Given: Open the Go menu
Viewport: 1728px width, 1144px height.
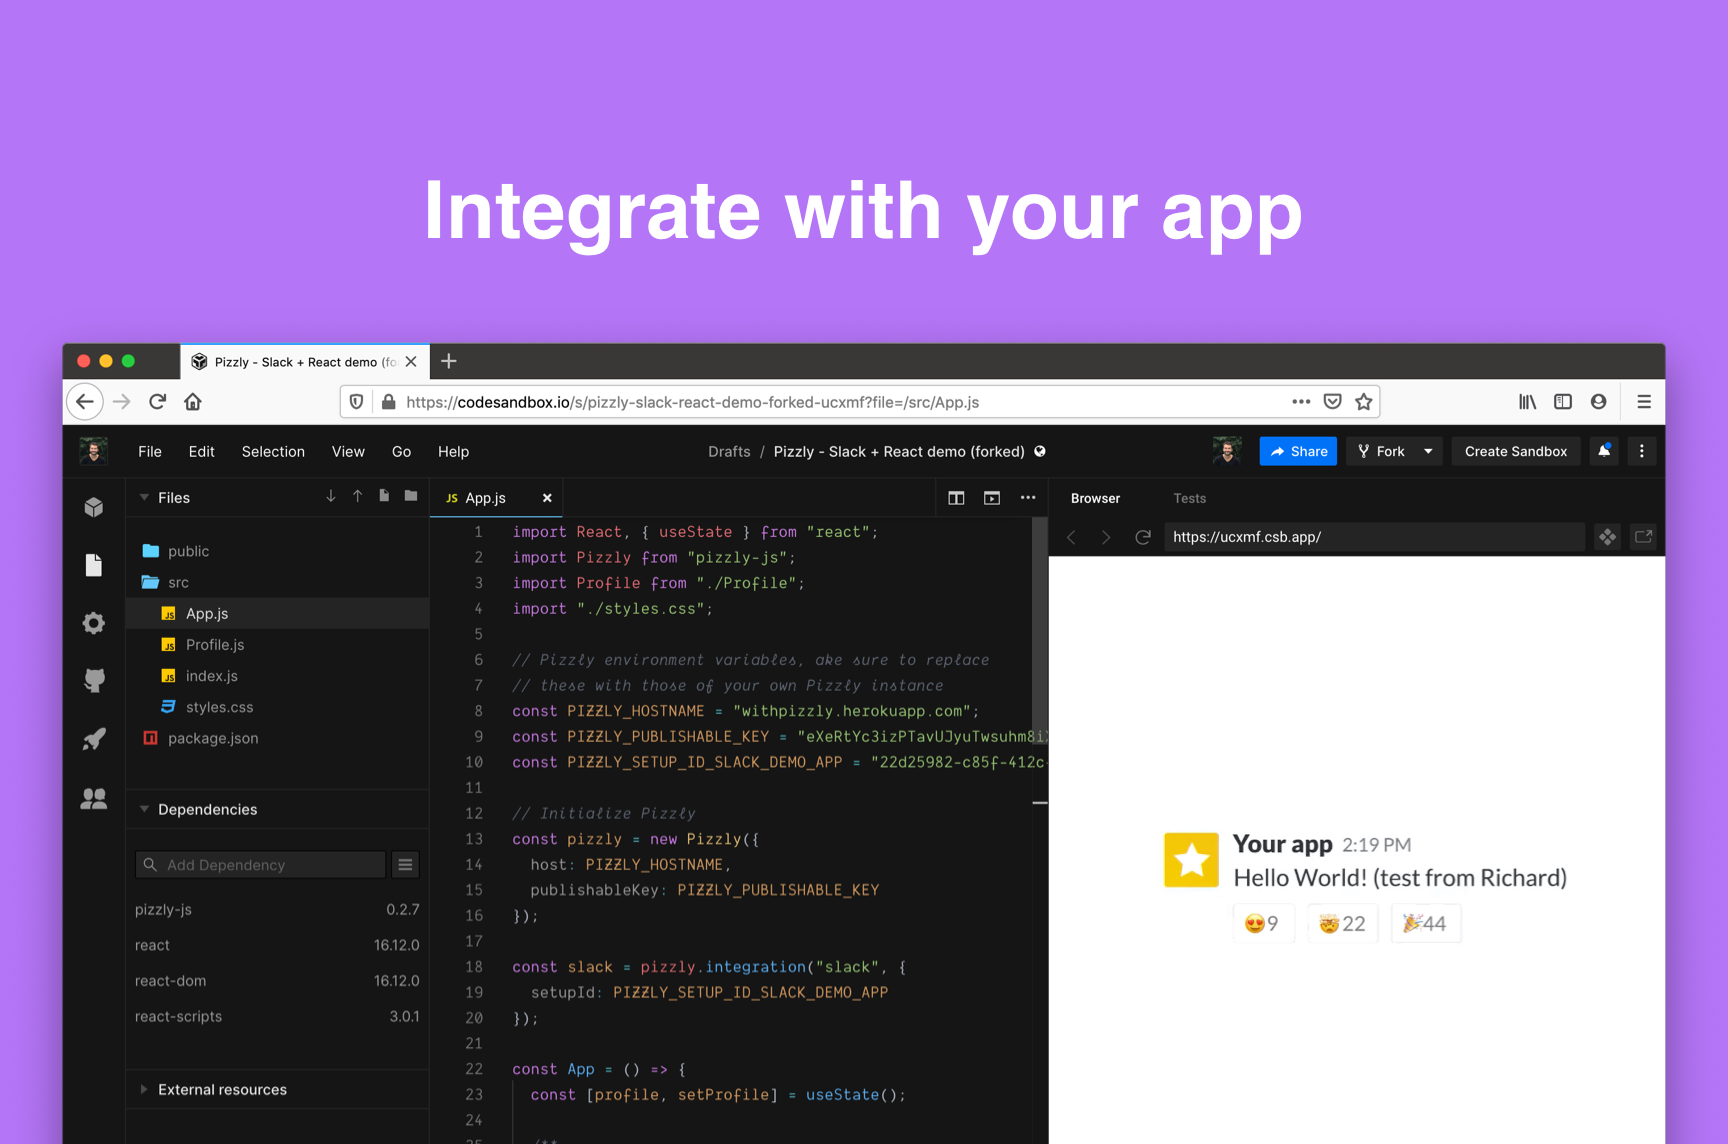Looking at the screenshot, I should pos(401,452).
